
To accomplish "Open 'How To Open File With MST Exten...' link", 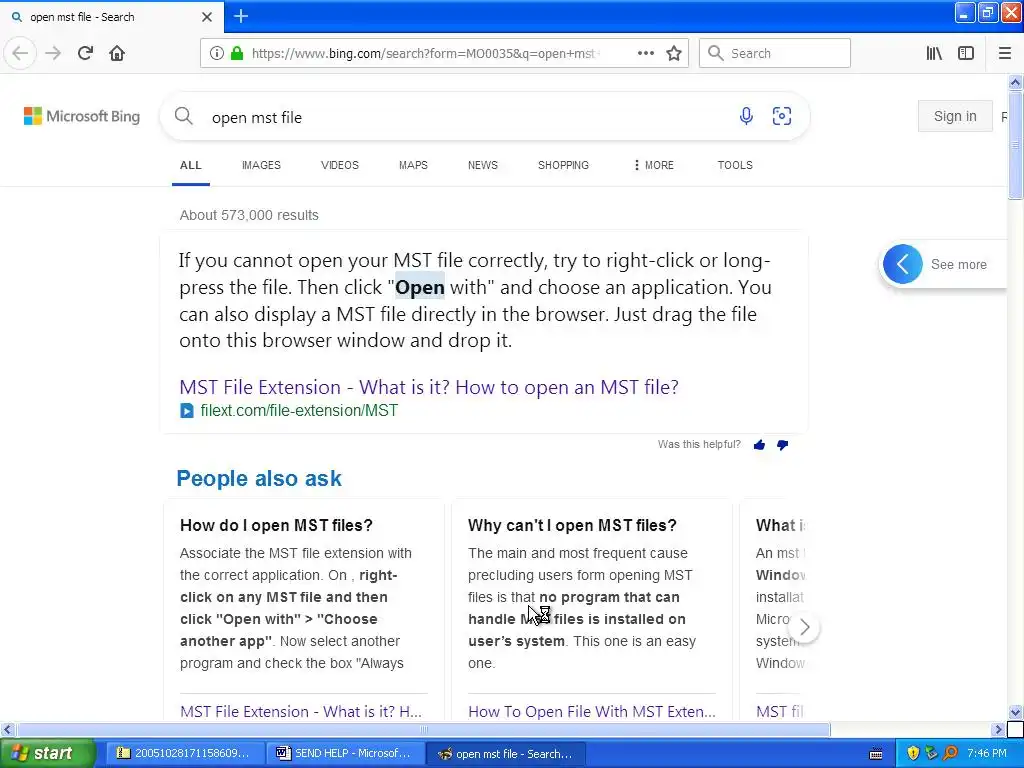I will pyautogui.click(x=592, y=711).
